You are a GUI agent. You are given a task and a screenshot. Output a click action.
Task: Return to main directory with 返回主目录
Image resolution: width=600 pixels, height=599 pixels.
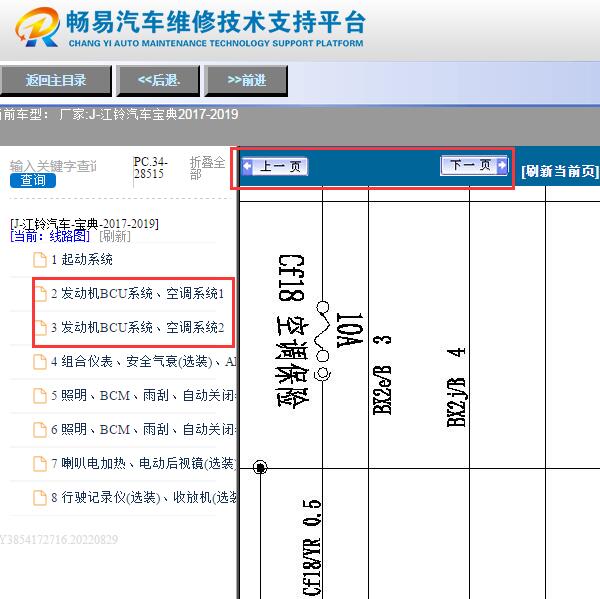(x=55, y=80)
